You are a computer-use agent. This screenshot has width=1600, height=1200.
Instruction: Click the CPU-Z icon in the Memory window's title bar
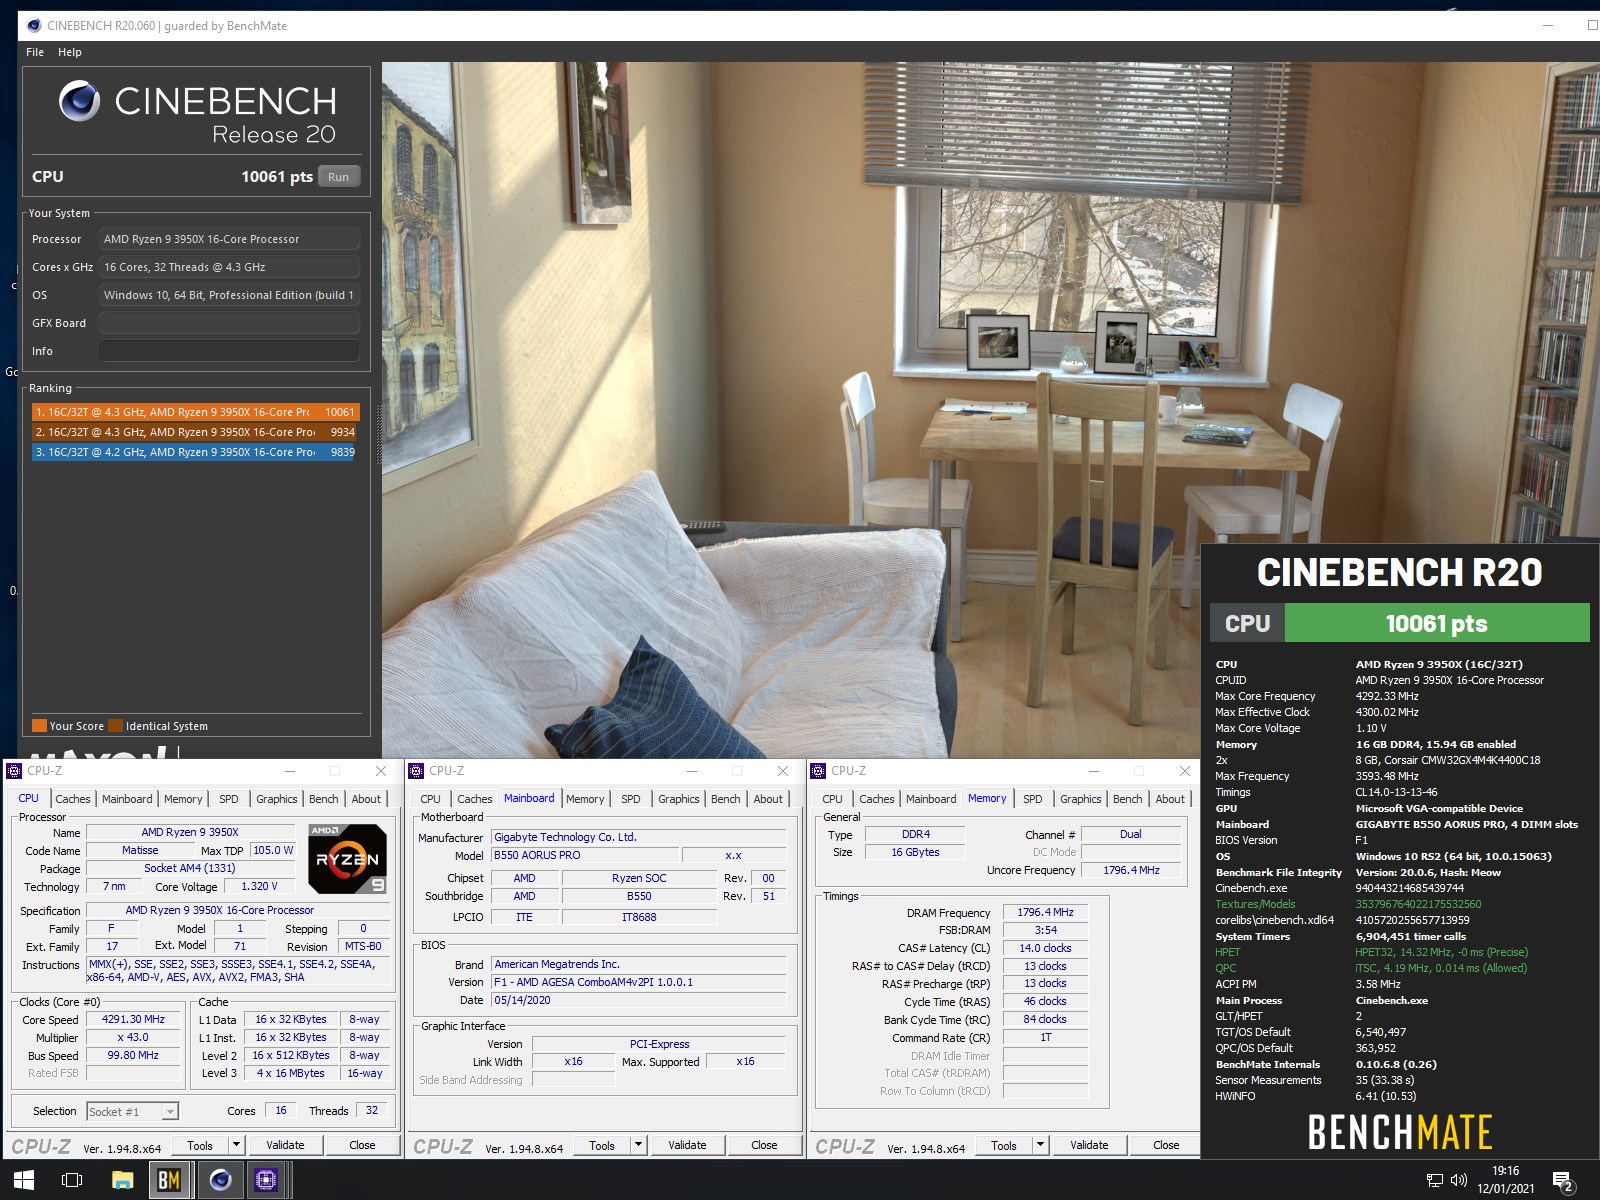pyautogui.click(x=818, y=771)
